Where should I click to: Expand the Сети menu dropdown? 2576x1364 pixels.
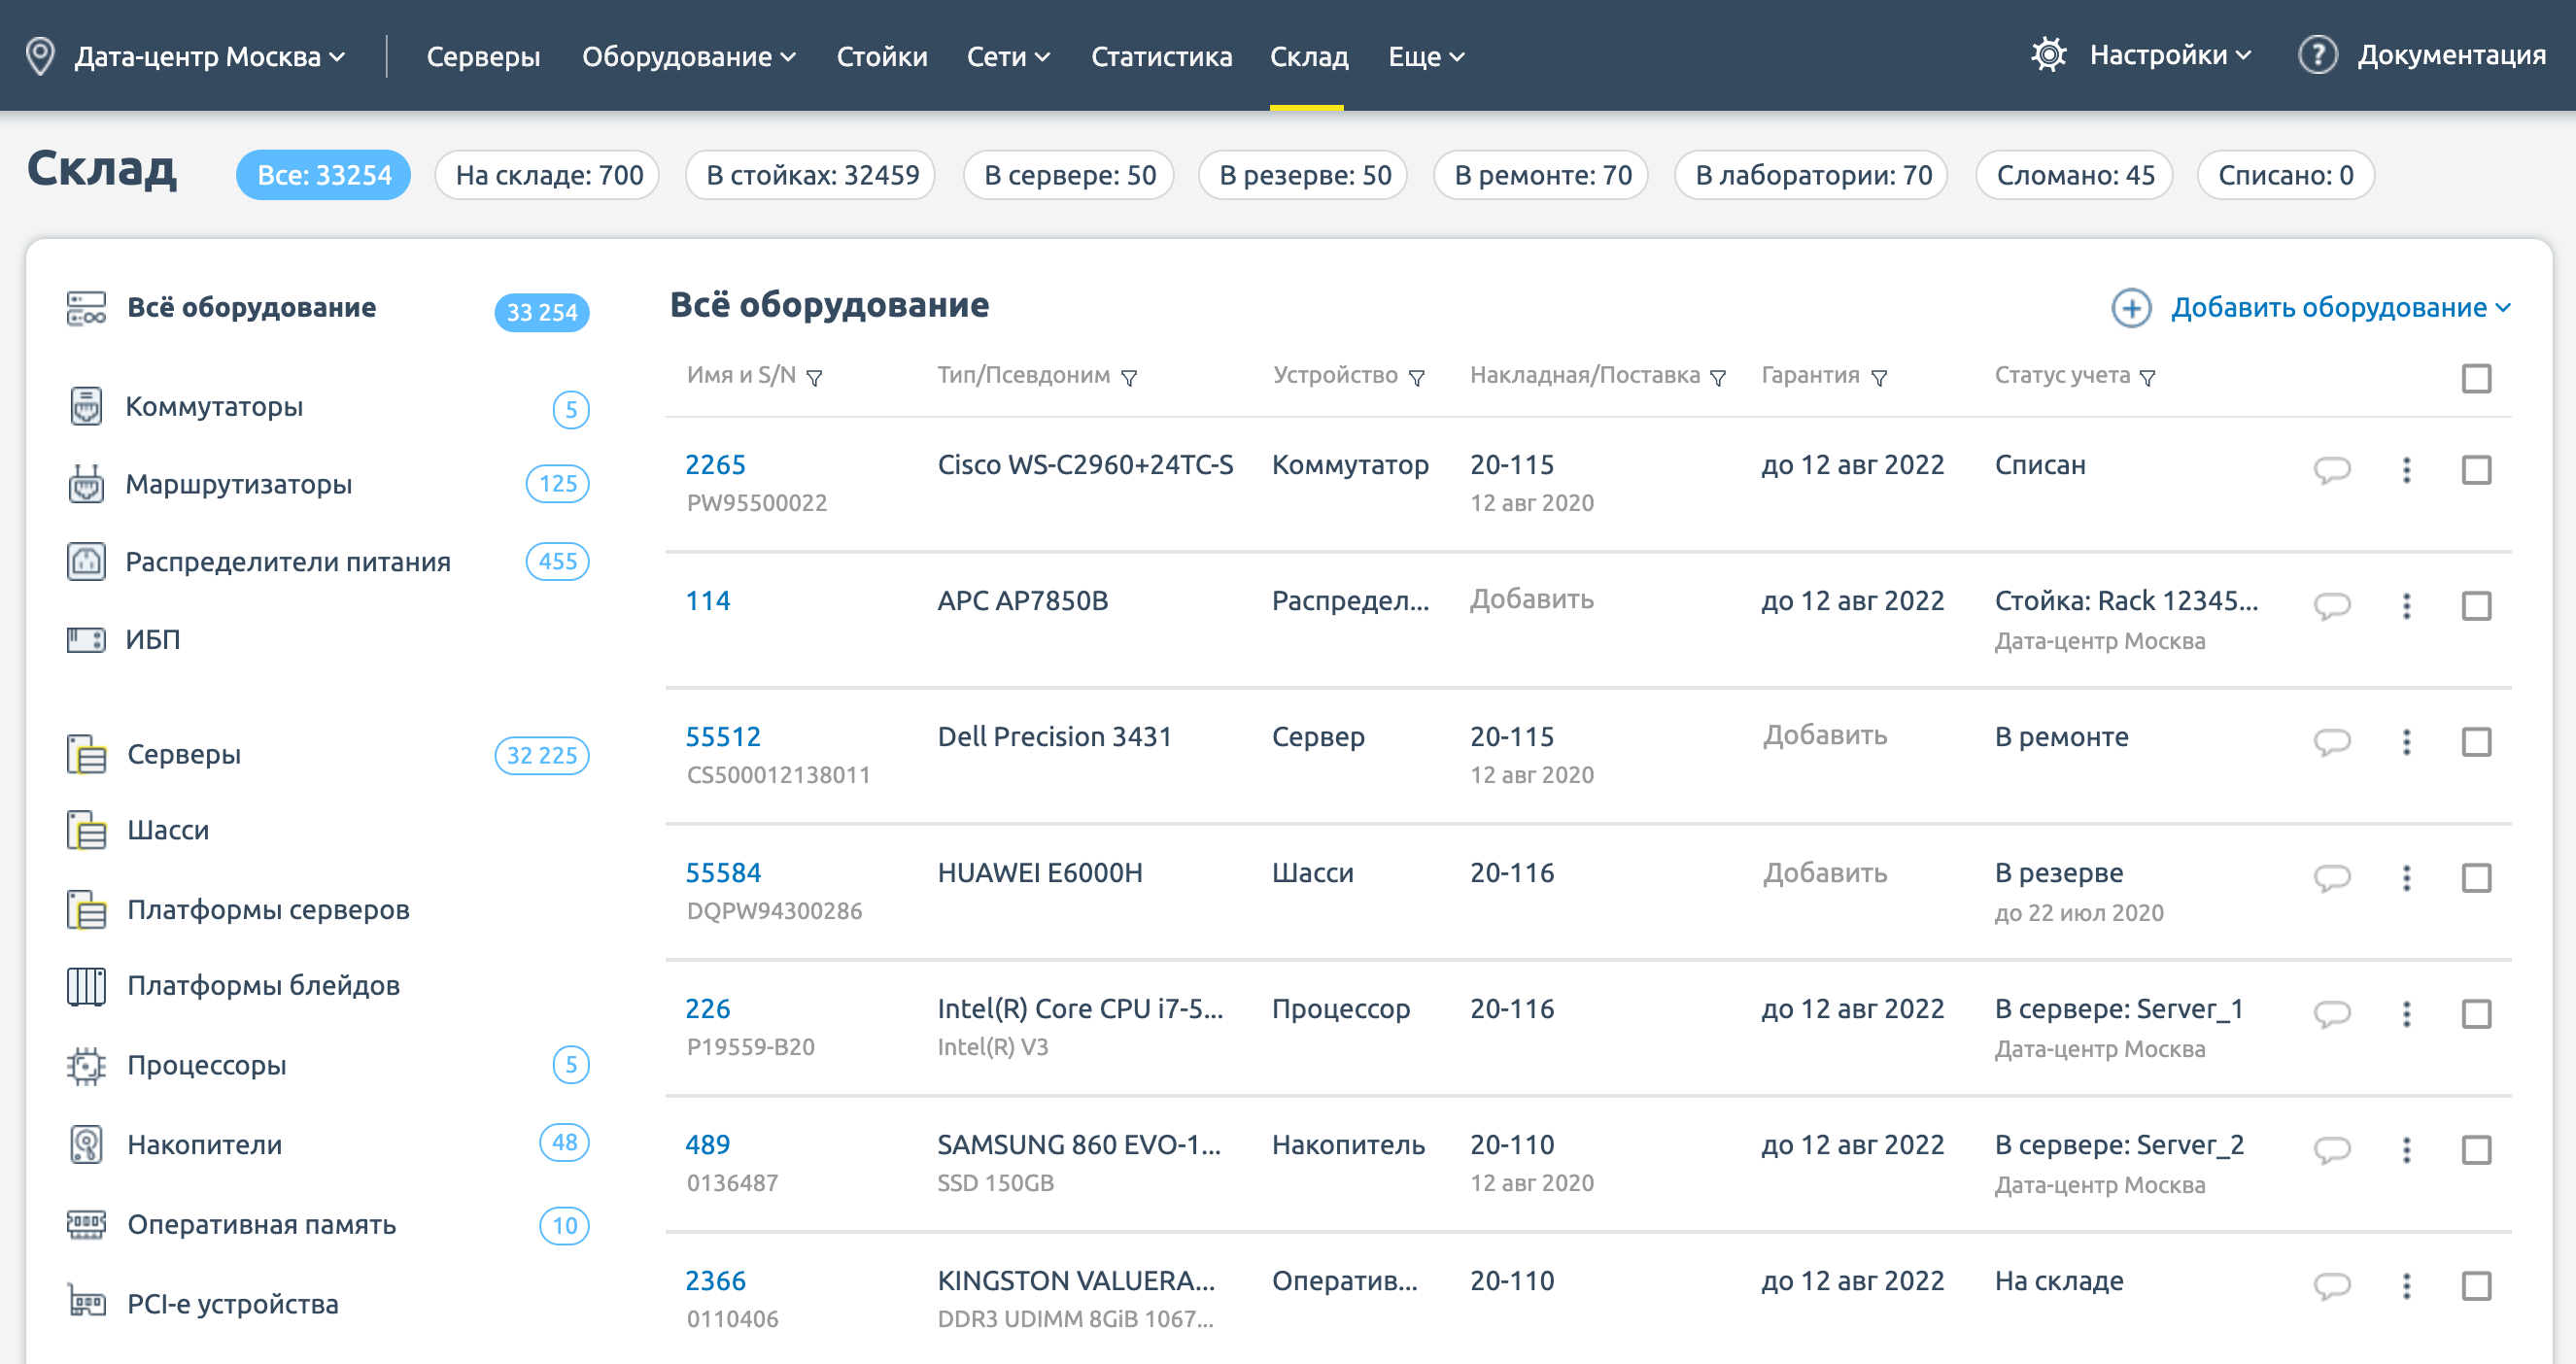point(1008,56)
